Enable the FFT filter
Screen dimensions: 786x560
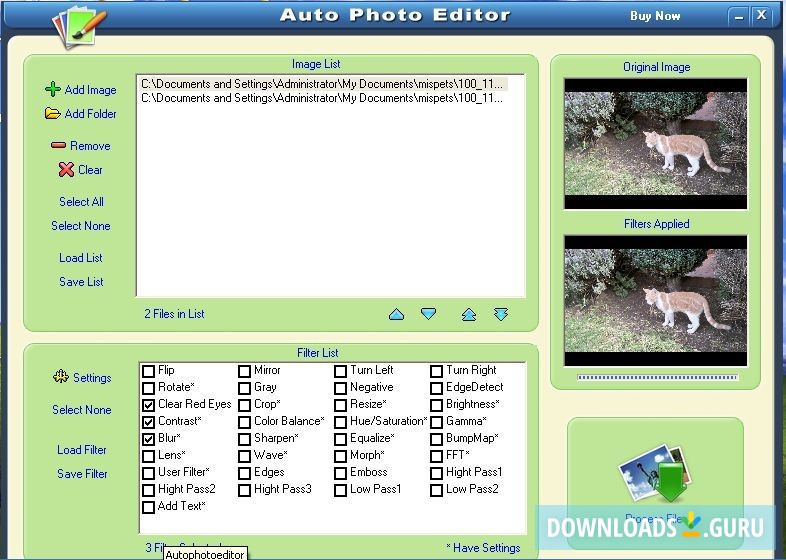click(437, 456)
